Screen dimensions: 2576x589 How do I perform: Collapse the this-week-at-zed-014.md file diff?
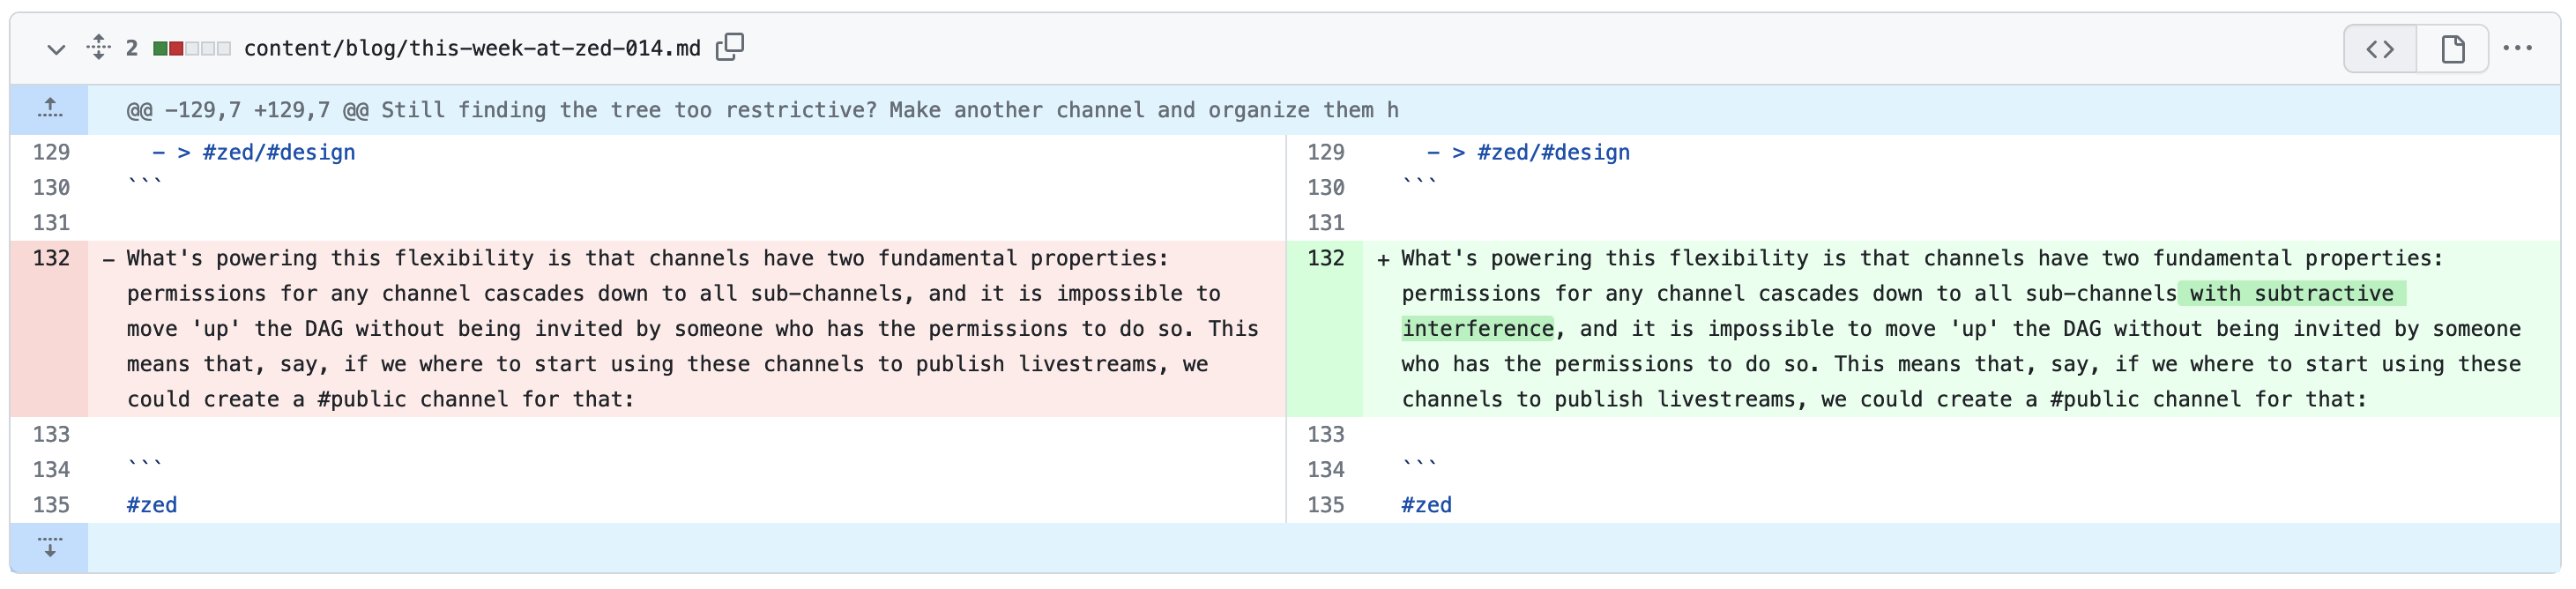56,49
